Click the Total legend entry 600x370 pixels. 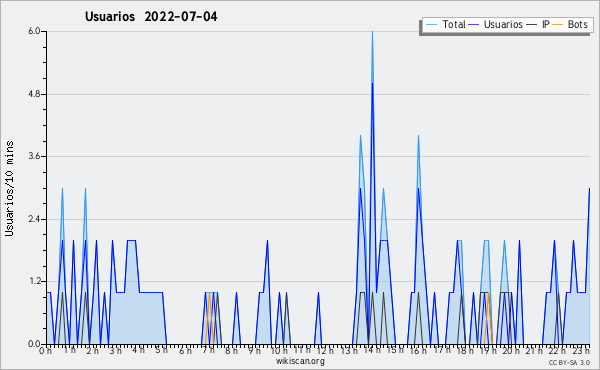point(445,24)
